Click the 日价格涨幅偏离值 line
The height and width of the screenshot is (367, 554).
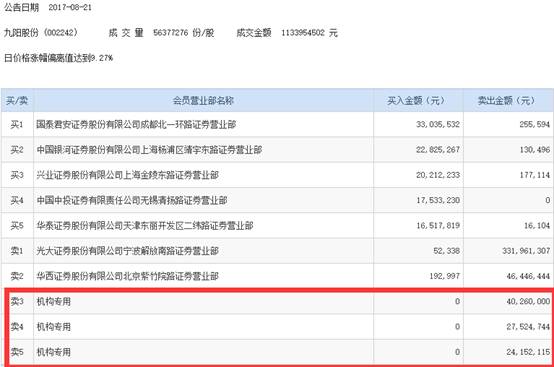[58, 58]
